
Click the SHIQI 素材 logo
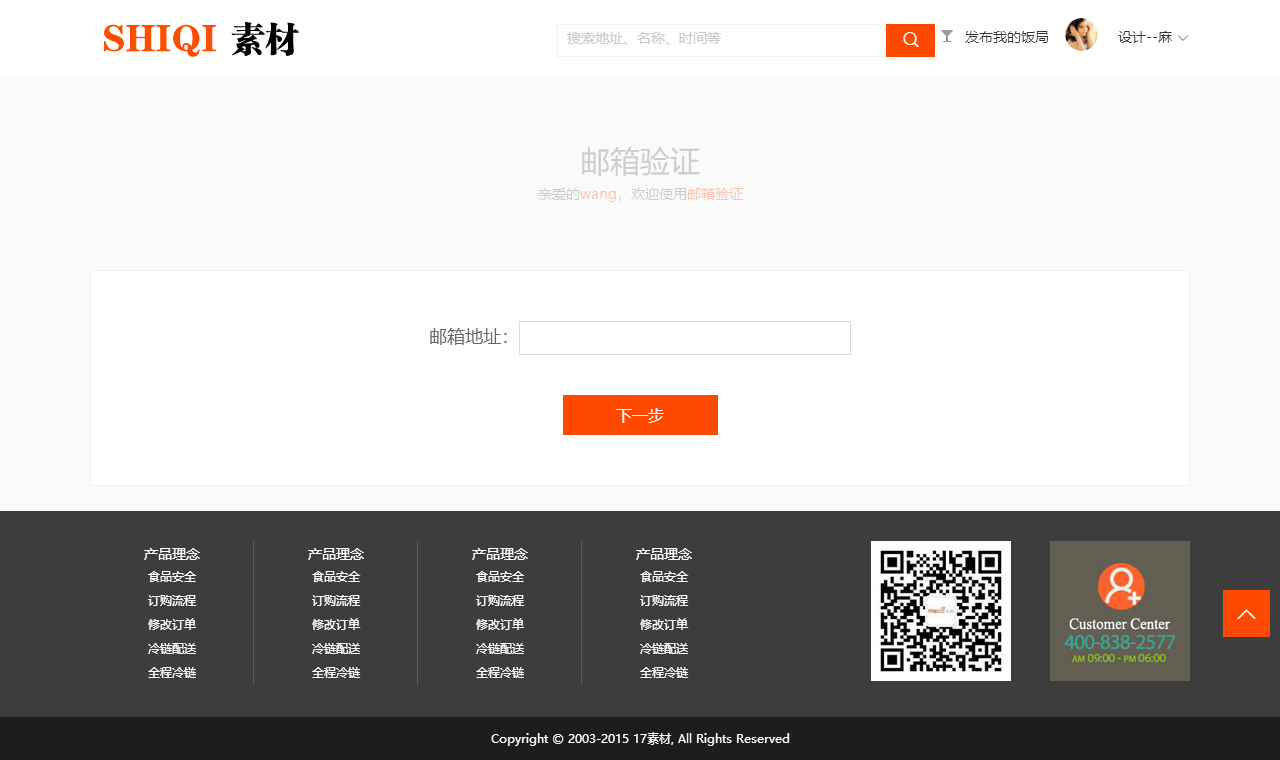coord(200,39)
